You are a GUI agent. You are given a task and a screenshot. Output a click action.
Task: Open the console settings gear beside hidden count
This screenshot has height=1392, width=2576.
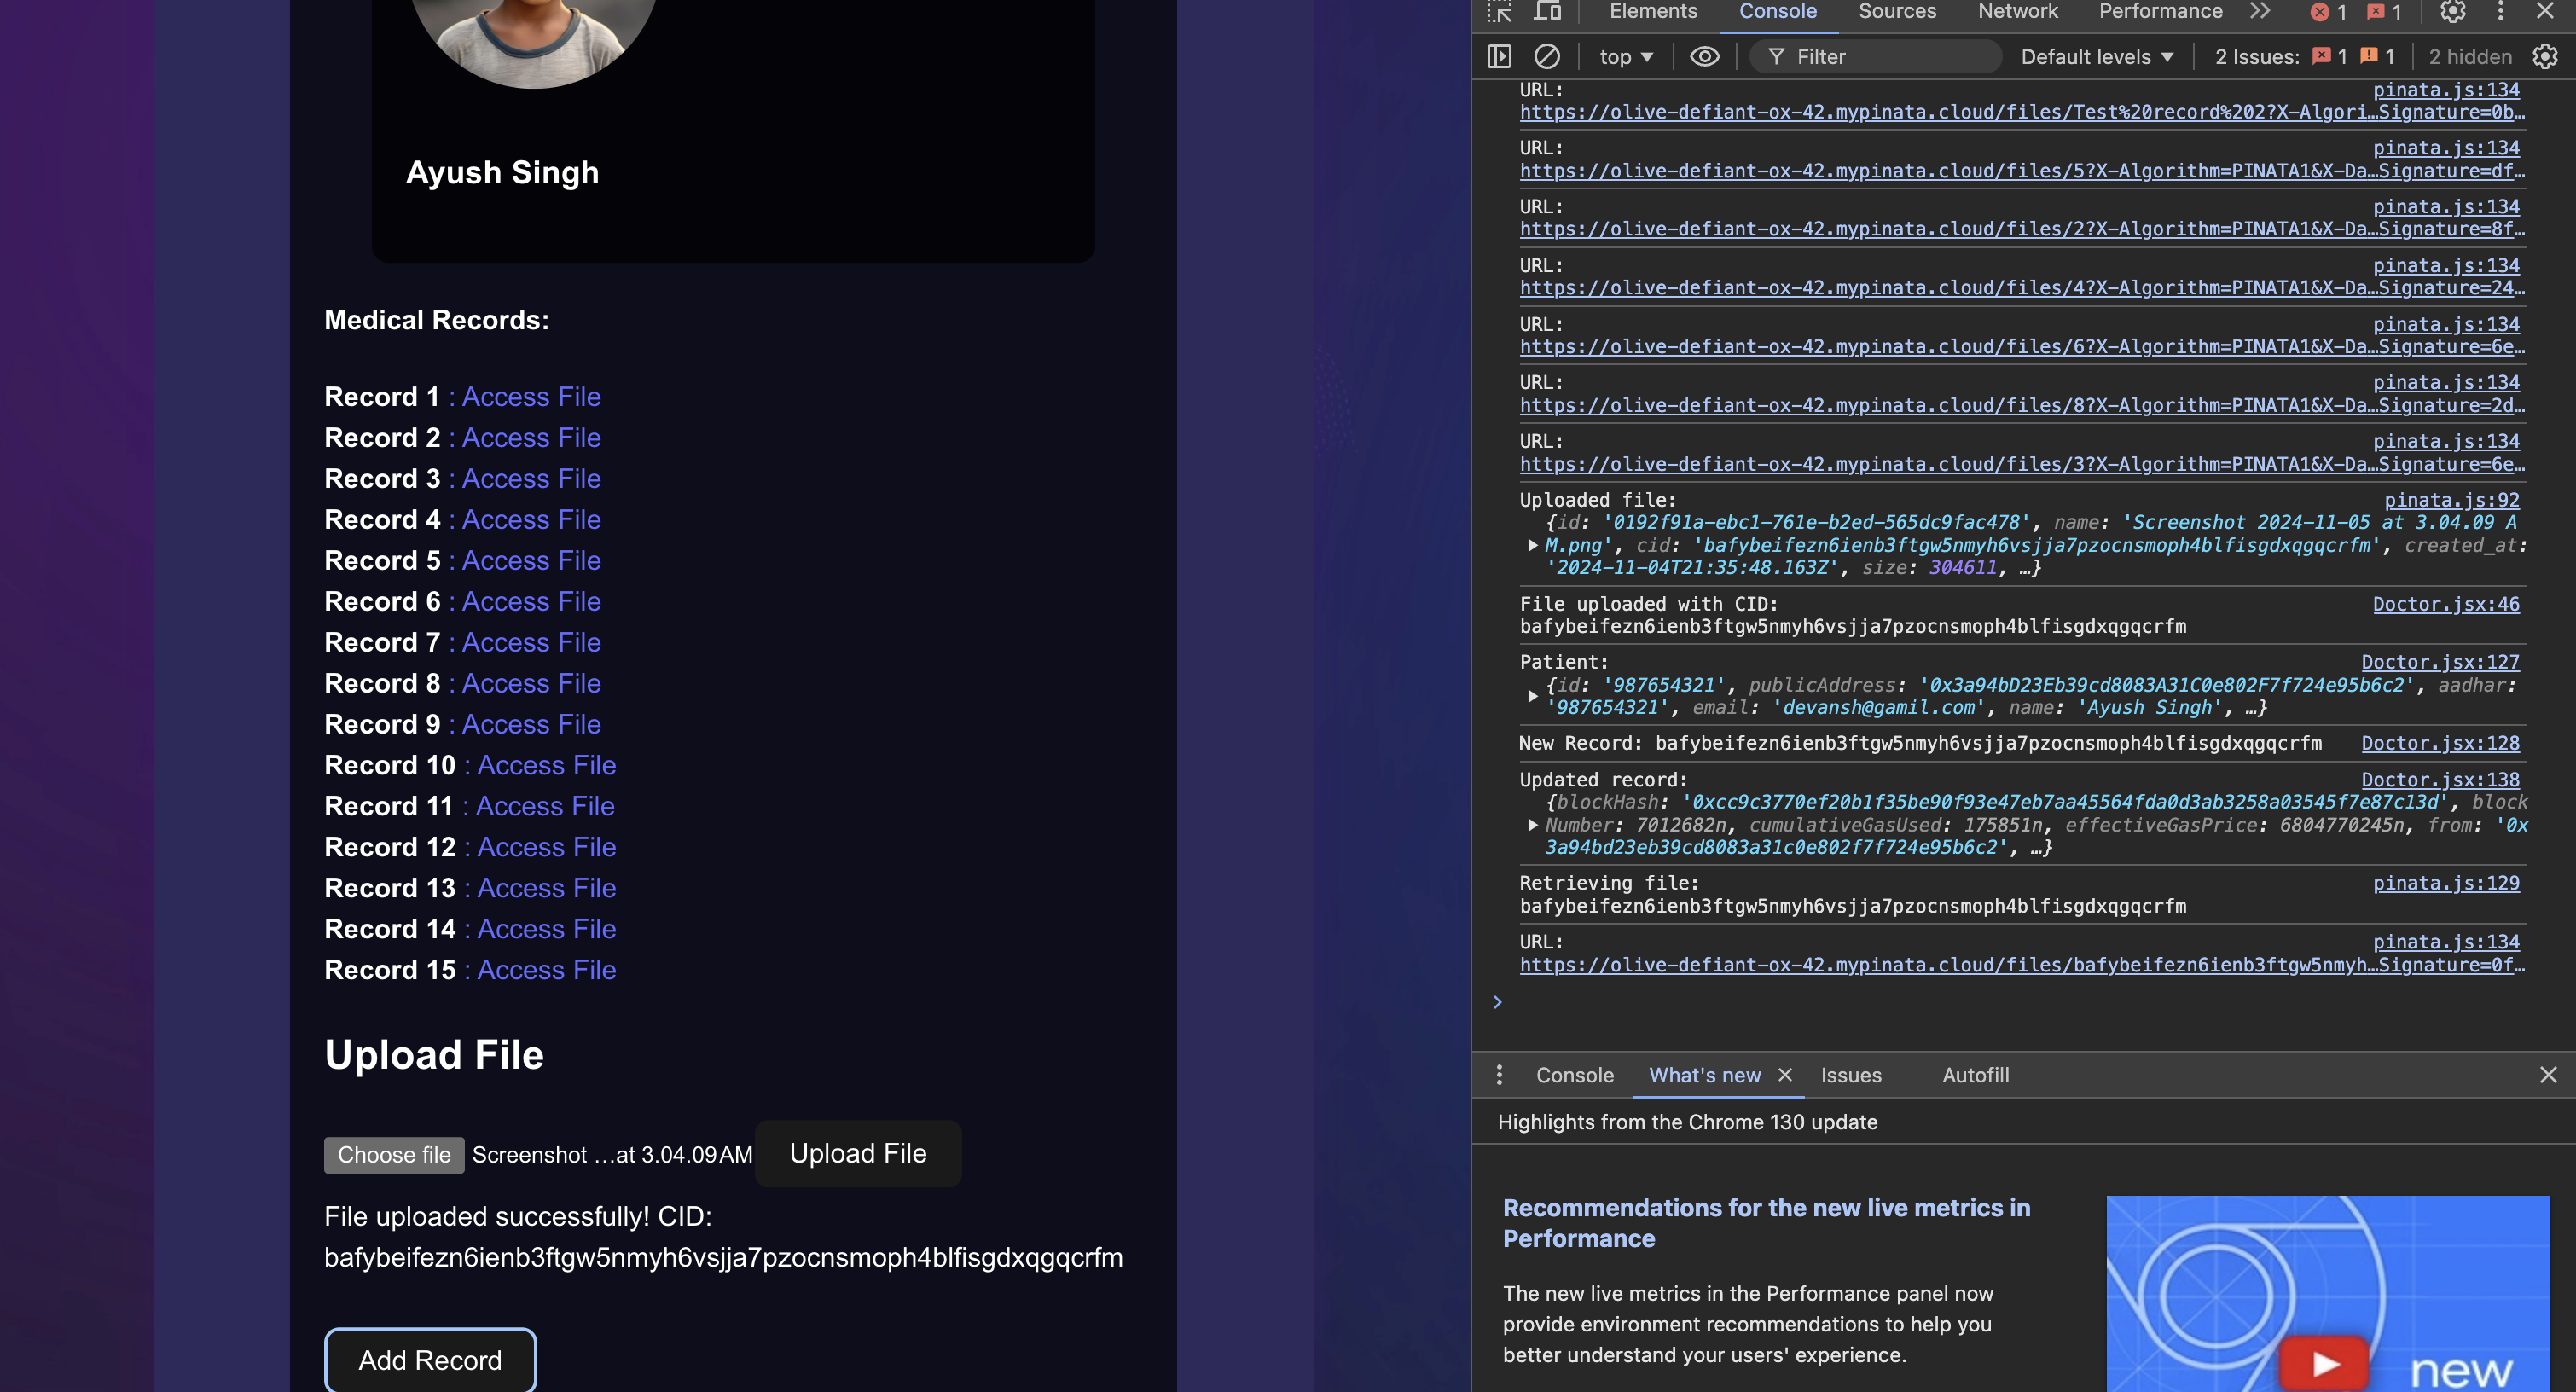pyautogui.click(x=2545, y=57)
